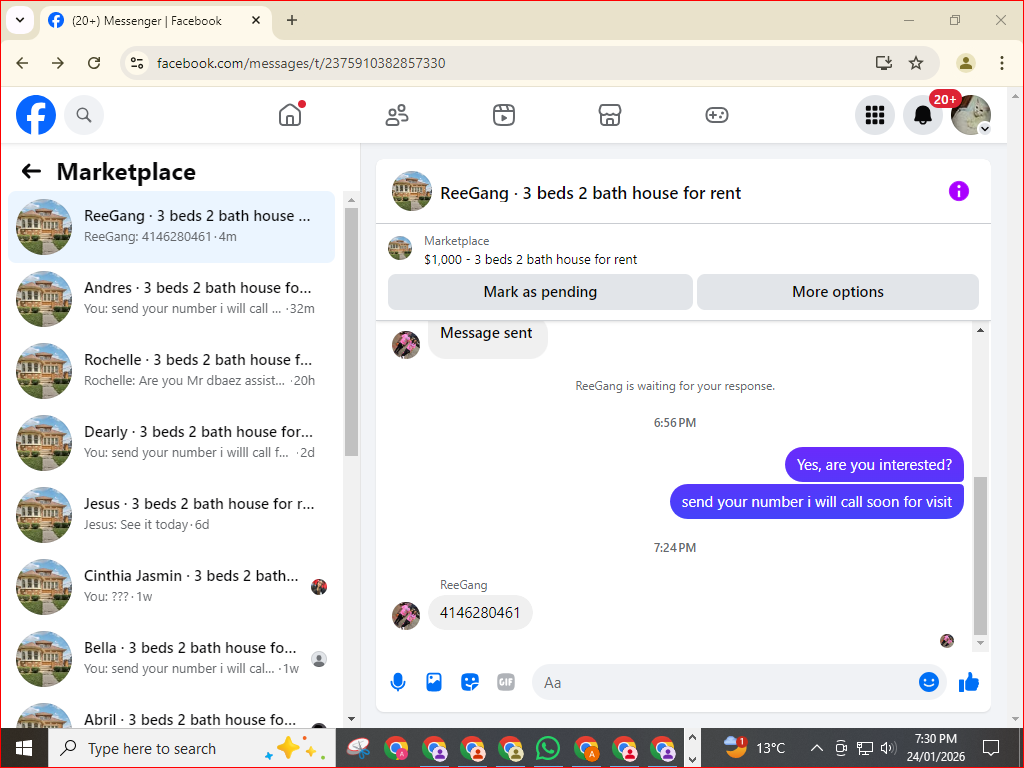Viewport: 1024px width, 768px height.
Task: Click the browser Forward arrow
Action: point(58,63)
